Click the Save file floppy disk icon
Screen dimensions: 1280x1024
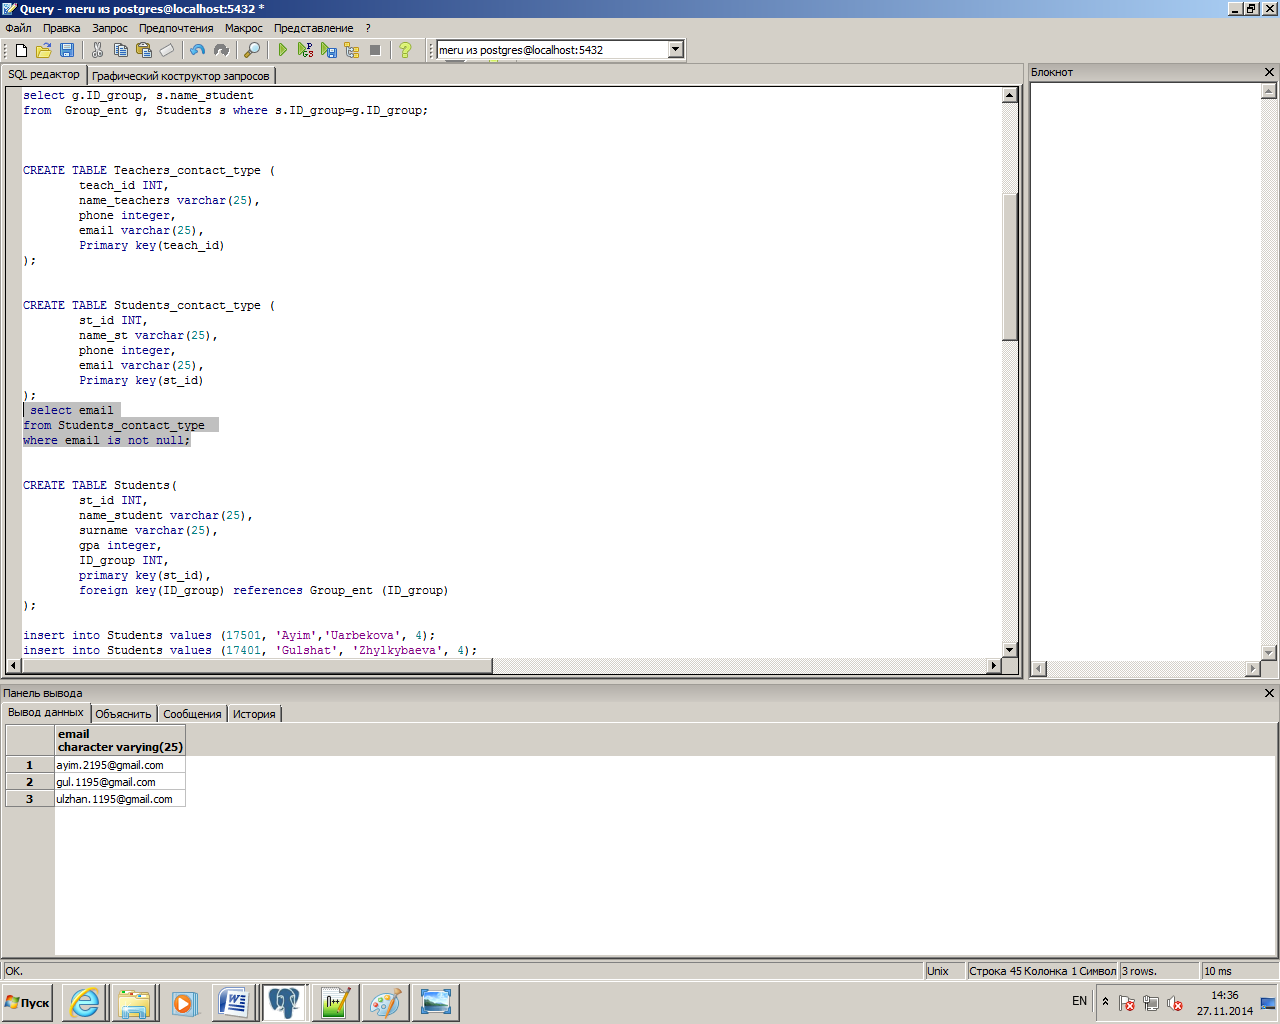[67, 50]
